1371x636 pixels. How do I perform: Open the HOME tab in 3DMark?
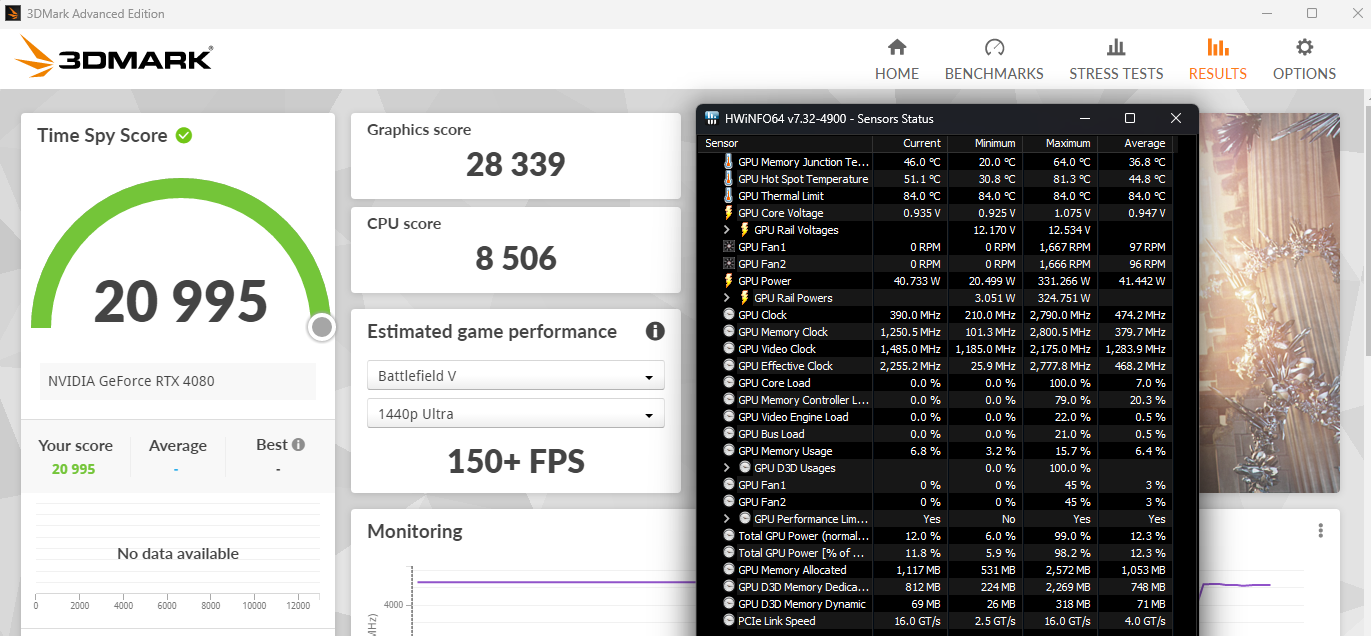(x=897, y=60)
